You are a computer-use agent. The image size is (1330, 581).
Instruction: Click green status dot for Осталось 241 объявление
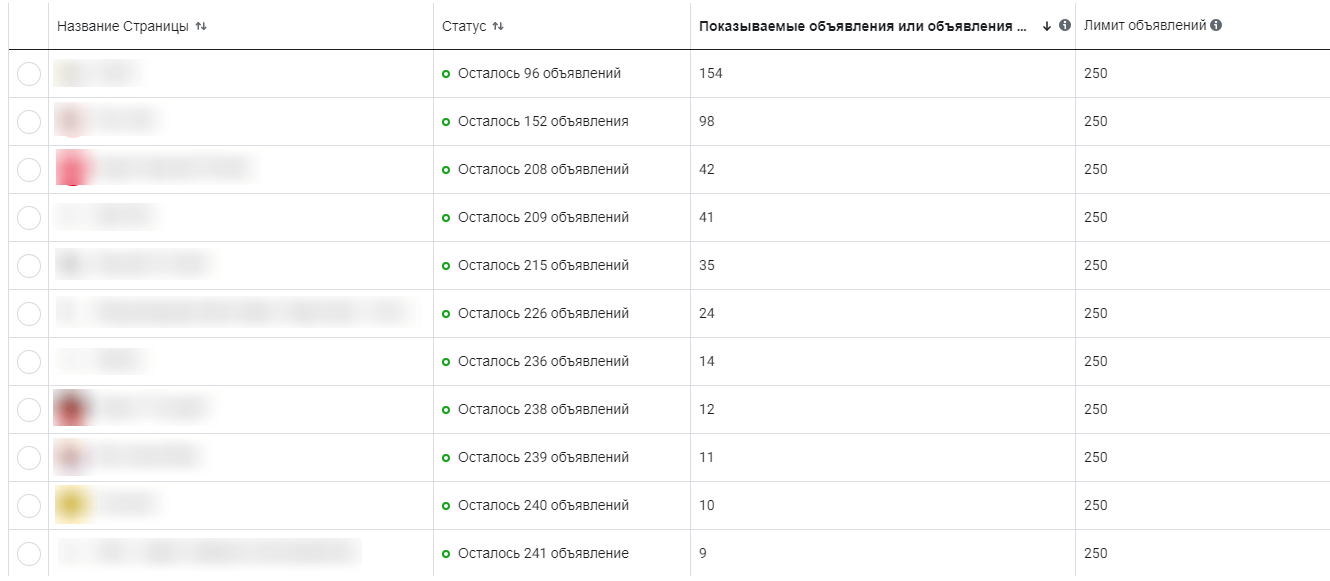[446, 554]
